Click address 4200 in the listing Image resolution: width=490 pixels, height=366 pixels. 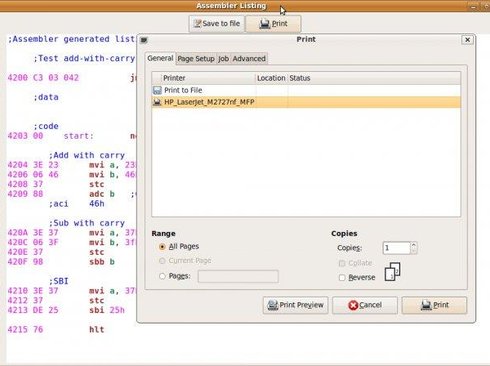click(18, 78)
